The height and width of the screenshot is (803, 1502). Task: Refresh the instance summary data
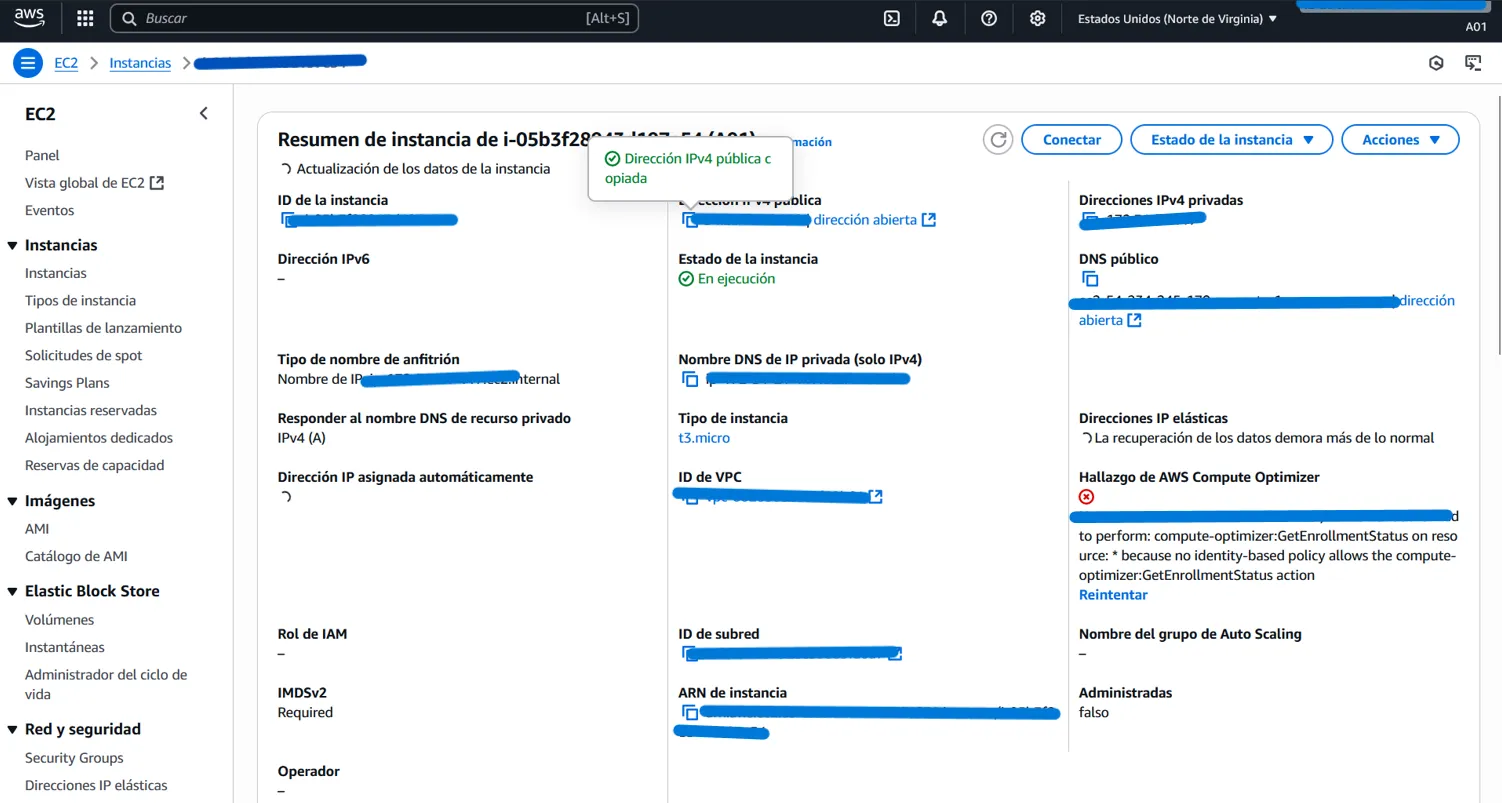(998, 140)
